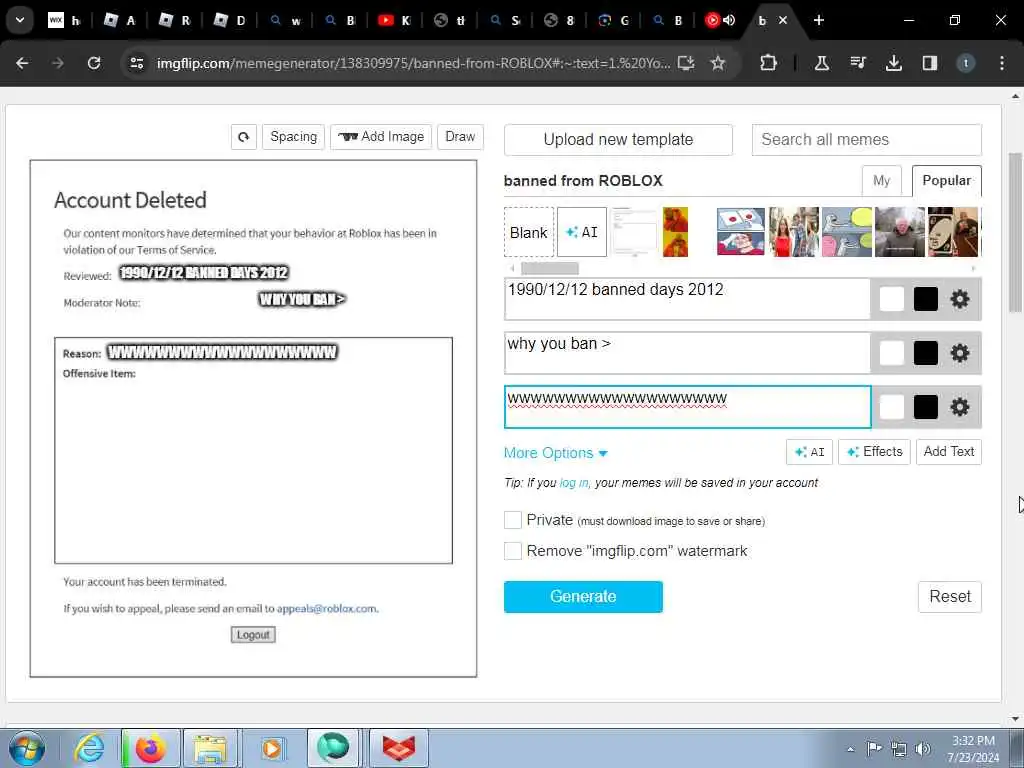
Task: Open the media player taskbar icon
Action: pos(272,748)
